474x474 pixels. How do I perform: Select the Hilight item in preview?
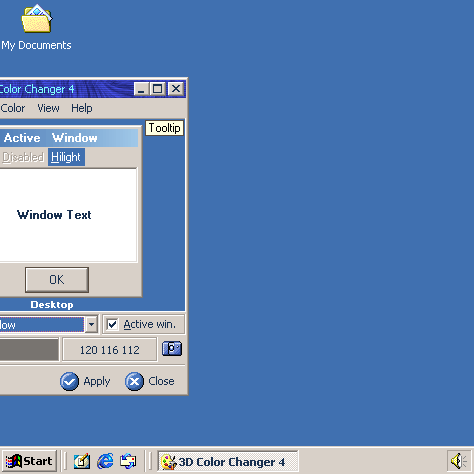click(66, 157)
